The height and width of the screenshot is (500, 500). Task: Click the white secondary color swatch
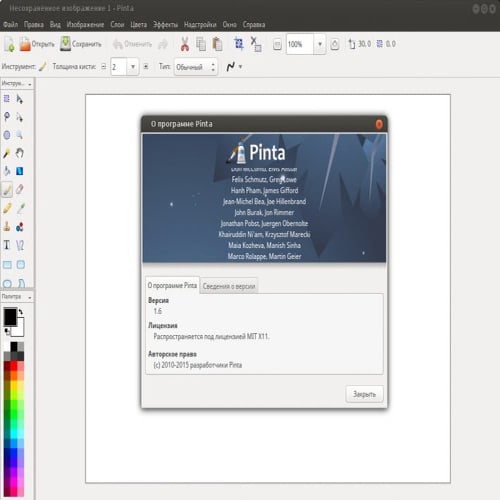pyautogui.click(x=19, y=330)
